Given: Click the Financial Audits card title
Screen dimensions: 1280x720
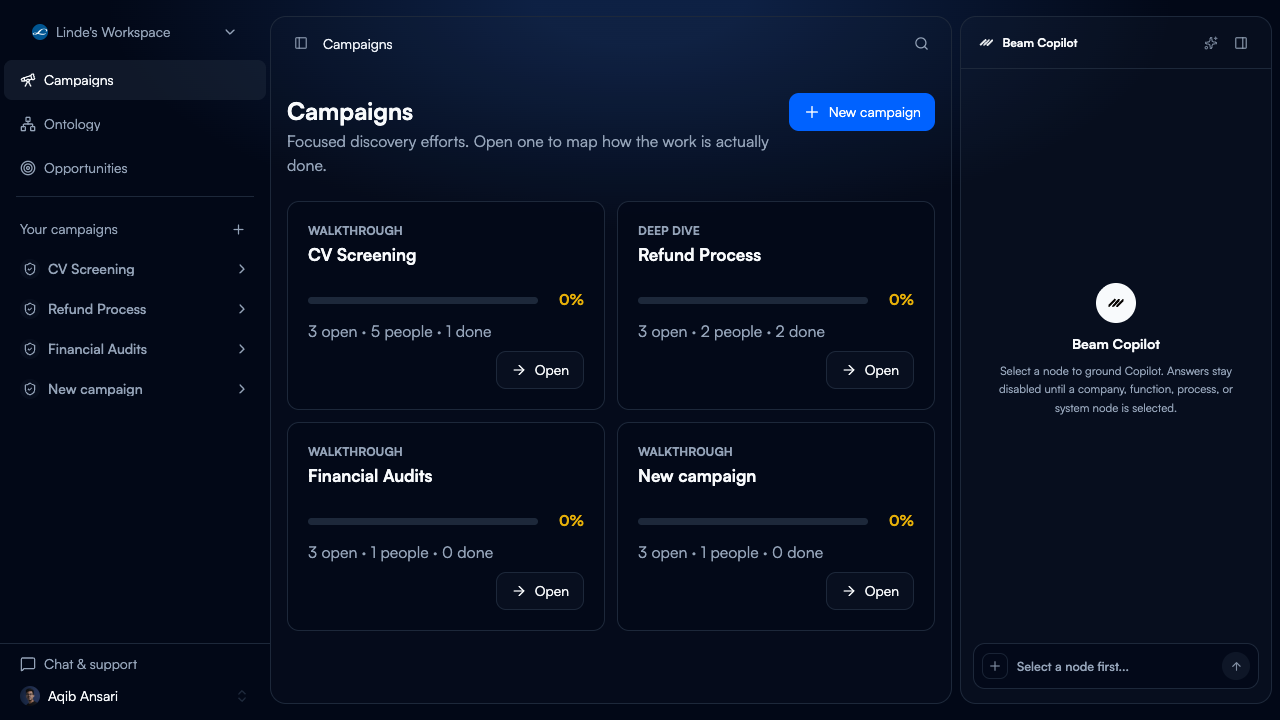Looking at the screenshot, I should click(370, 476).
